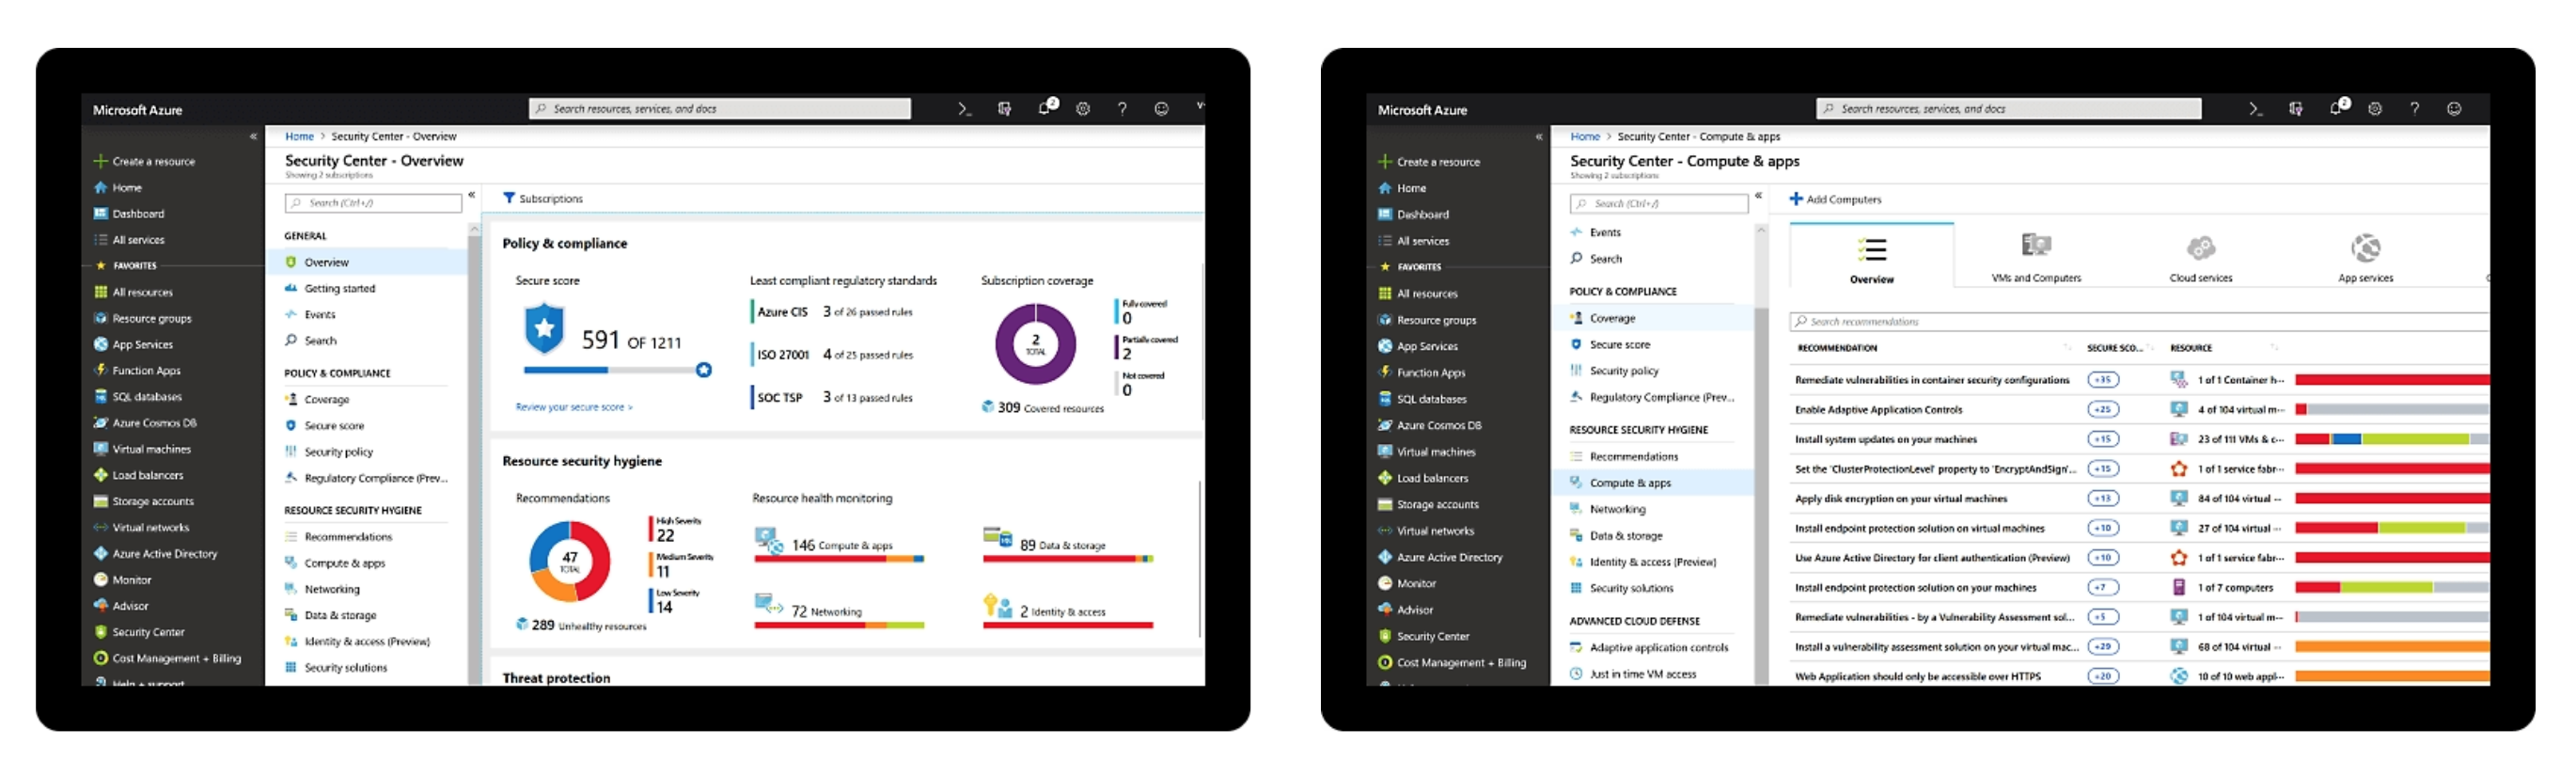Click Search recommendations field
Viewport: 2576px width, 777px height.
click(2138, 322)
